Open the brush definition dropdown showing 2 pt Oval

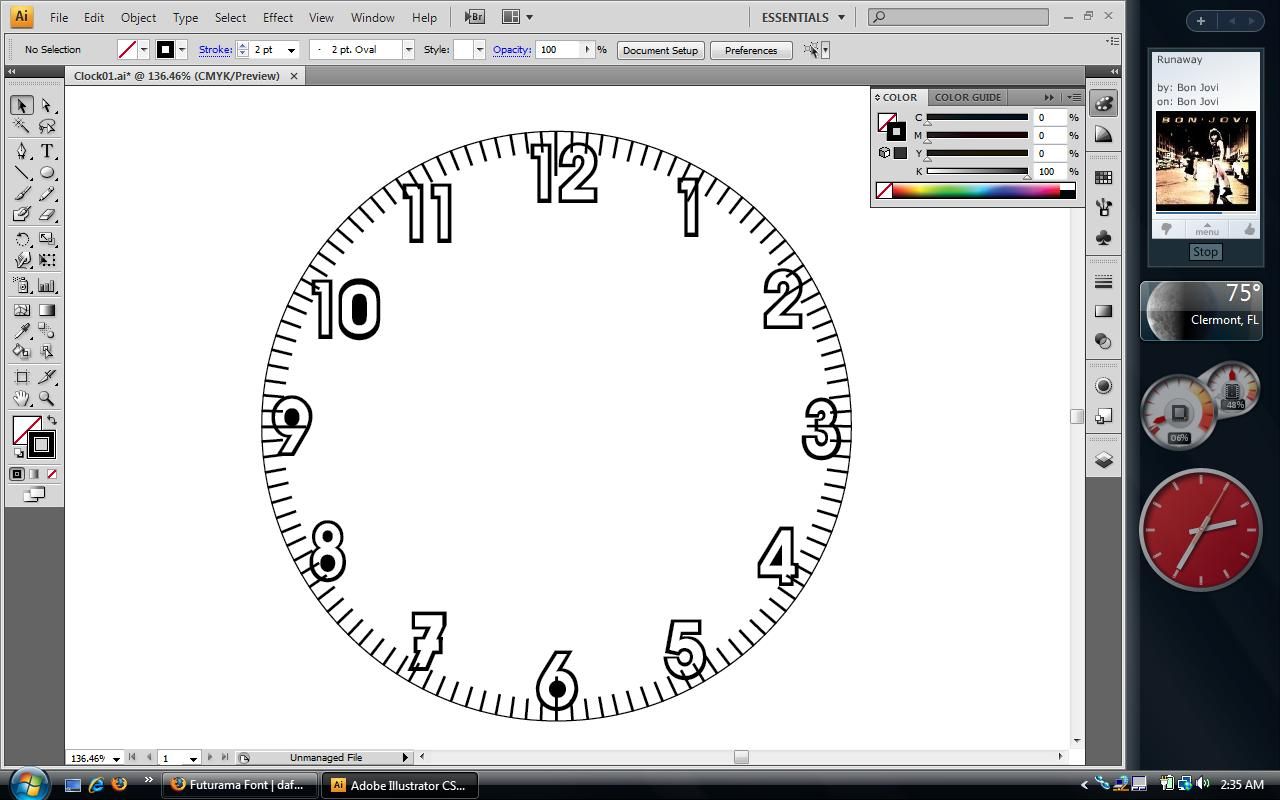point(407,49)
